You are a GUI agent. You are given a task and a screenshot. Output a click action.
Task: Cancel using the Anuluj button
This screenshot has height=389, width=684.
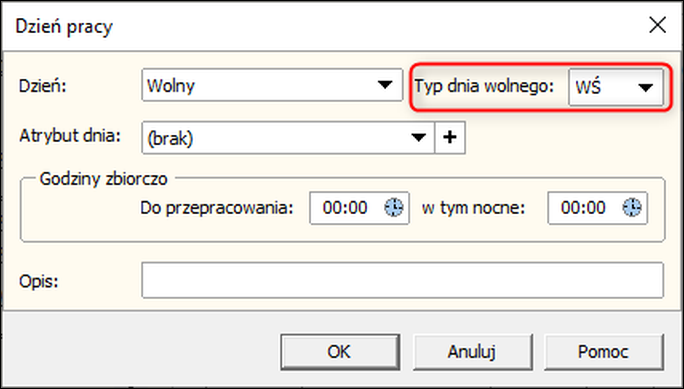[x=472, y=351]
